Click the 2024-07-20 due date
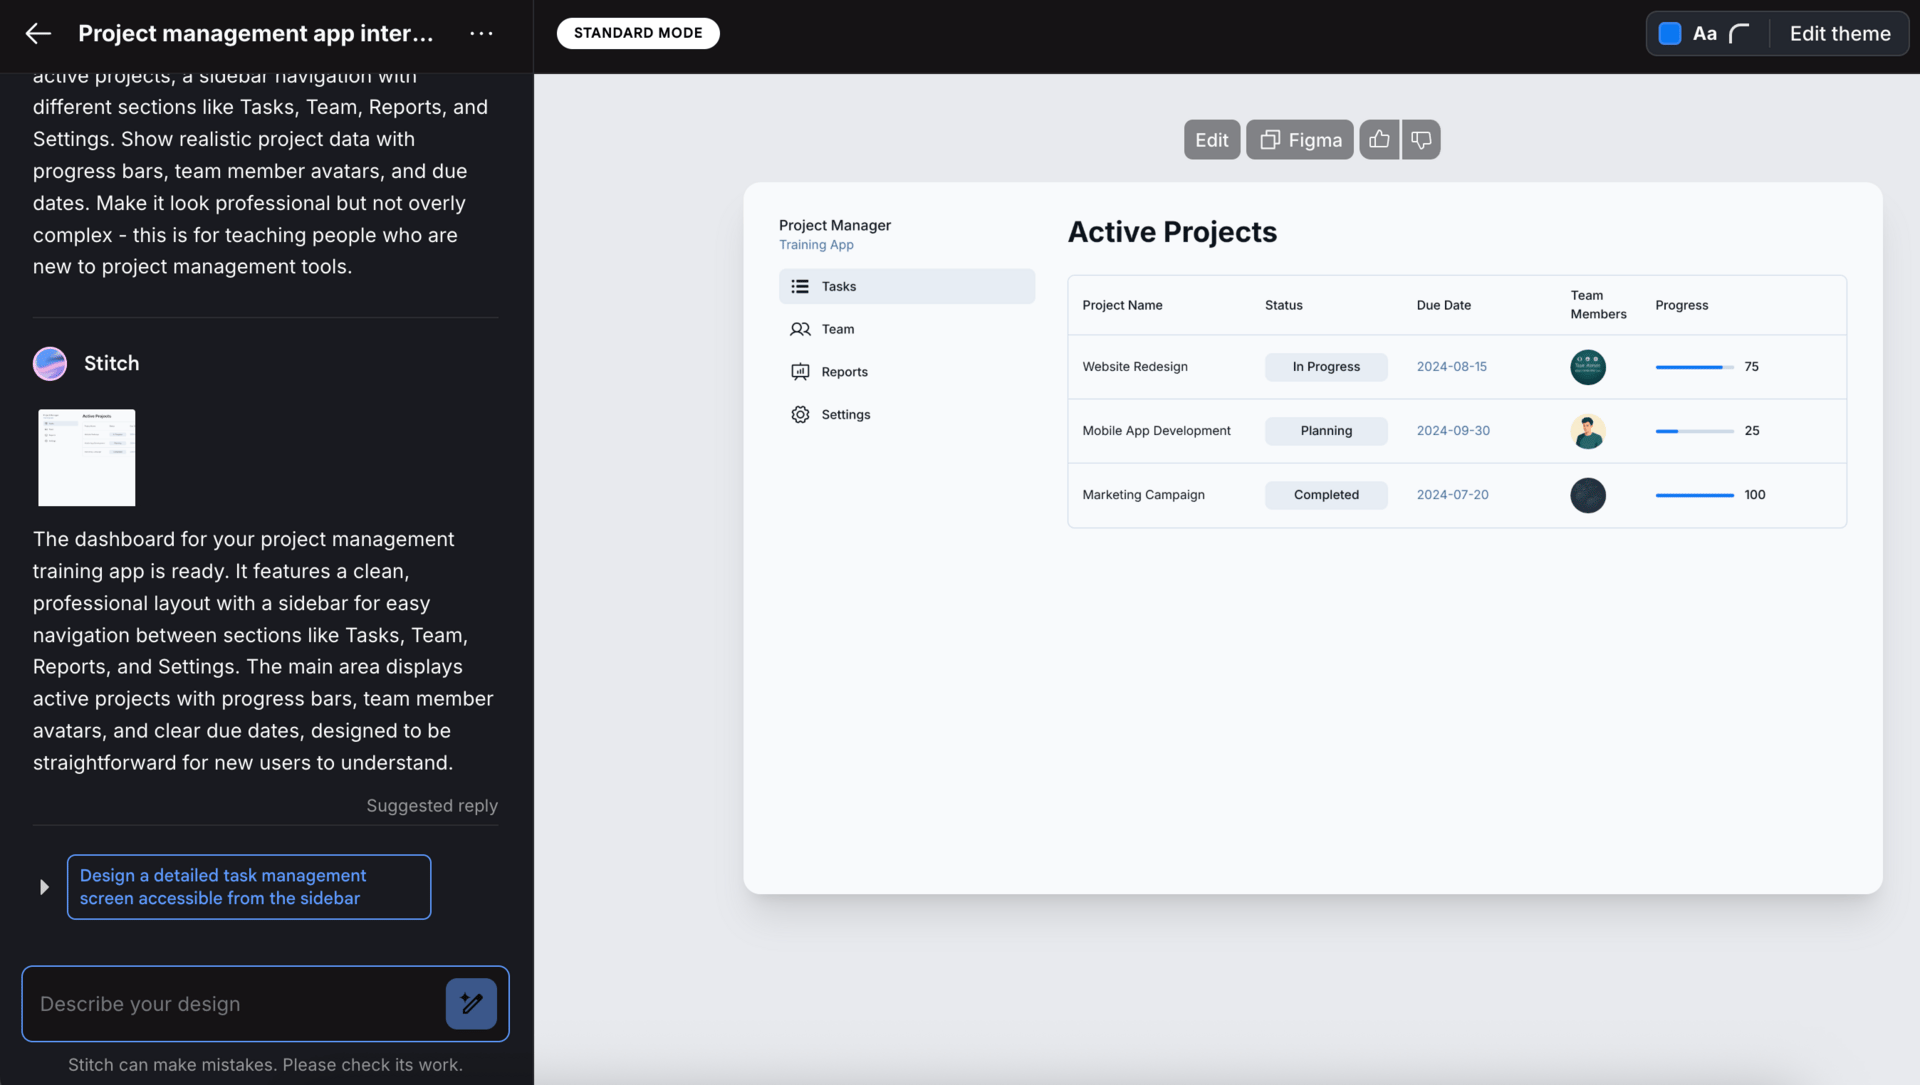This screenshot has width=1920, height=1085. [1452, 495]
